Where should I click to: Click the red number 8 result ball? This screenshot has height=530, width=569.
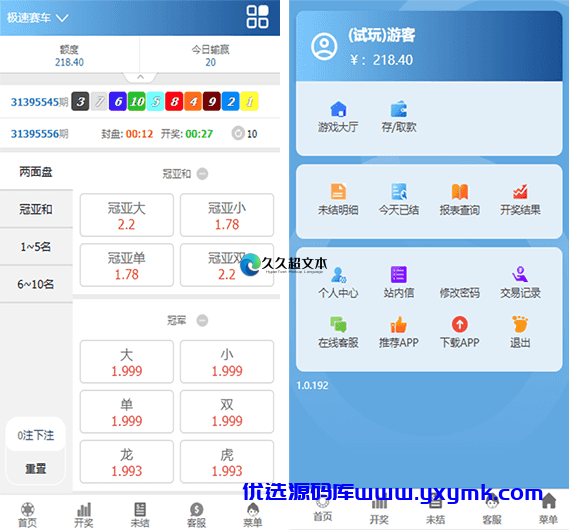click(x=174, y=101)
